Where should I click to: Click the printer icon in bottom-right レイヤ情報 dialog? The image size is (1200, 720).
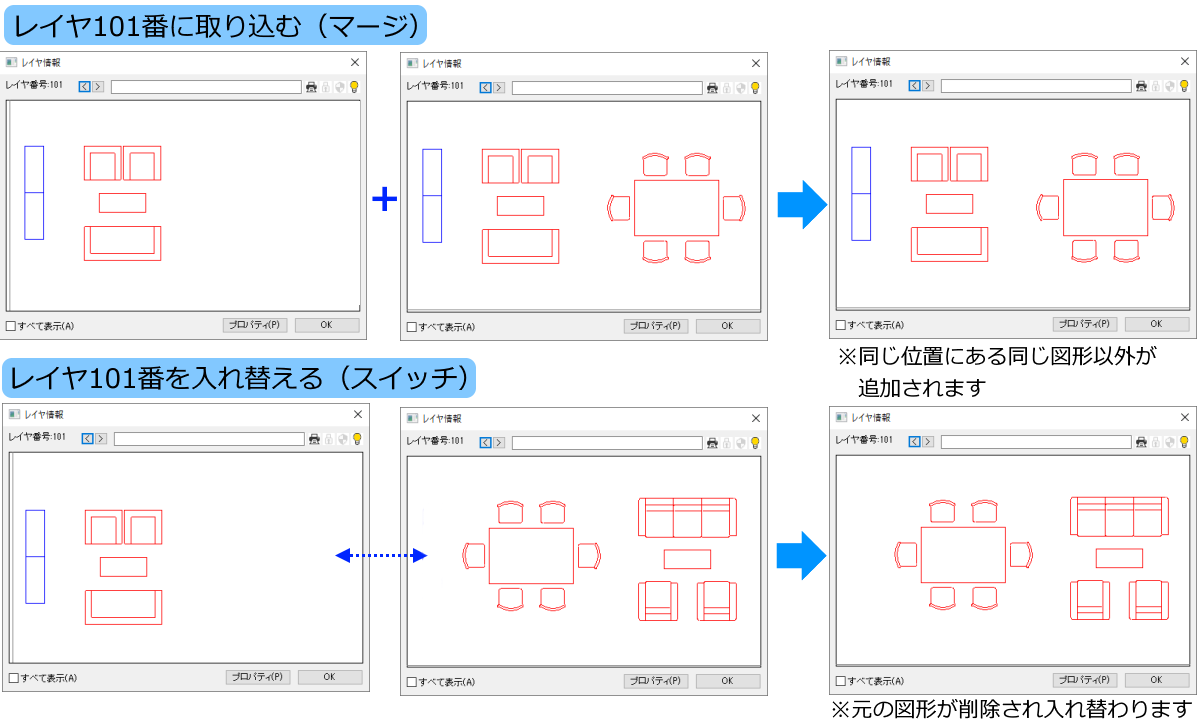(x=1141, y=441)
